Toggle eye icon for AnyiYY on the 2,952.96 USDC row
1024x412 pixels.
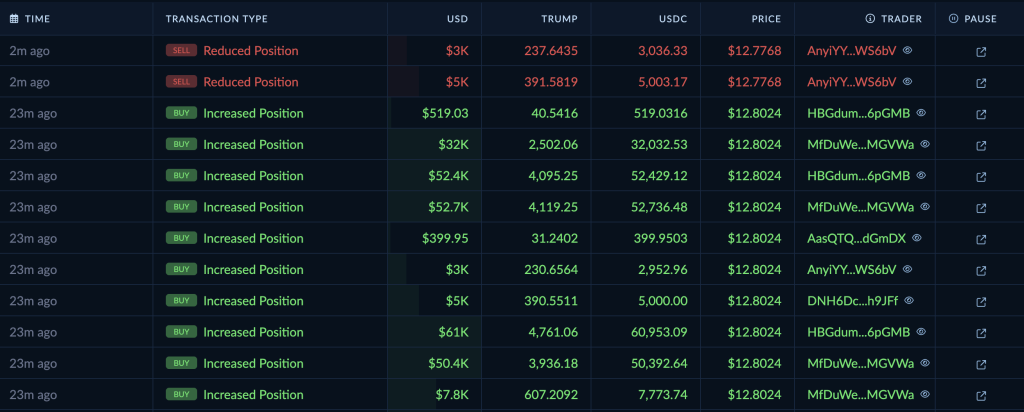(907, 269)
